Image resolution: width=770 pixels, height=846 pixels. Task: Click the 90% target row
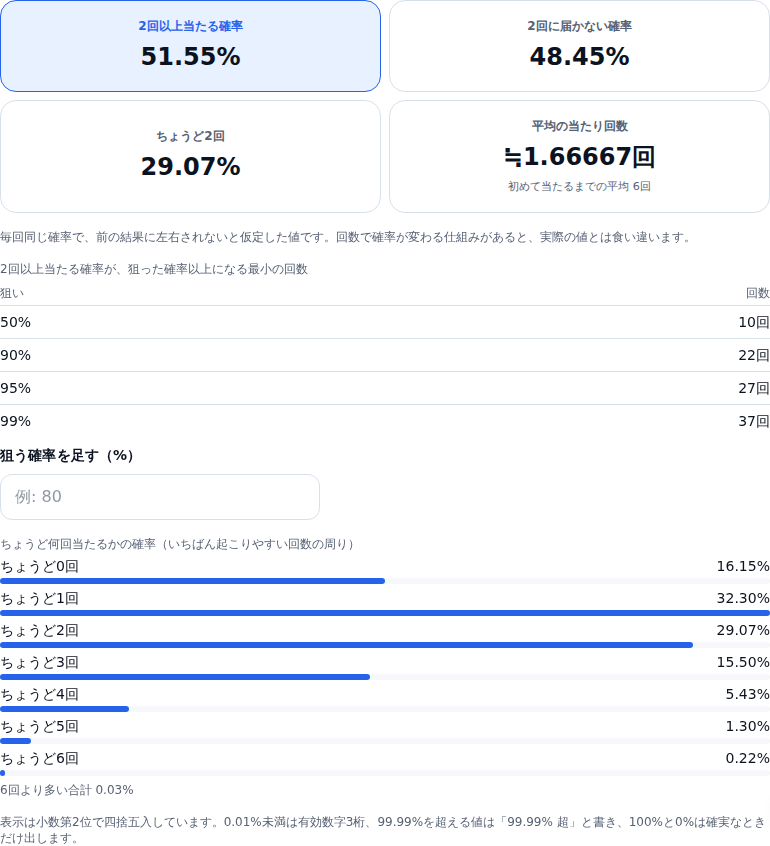click(x=385, y=355)
